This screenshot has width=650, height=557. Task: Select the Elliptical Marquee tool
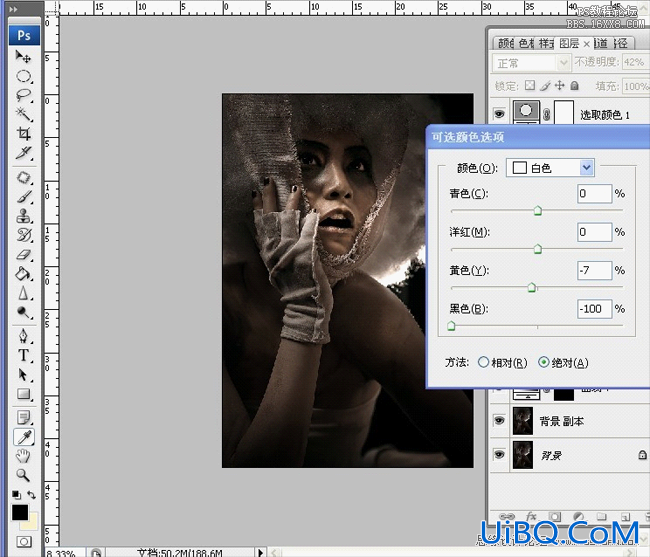click(23, 76)
